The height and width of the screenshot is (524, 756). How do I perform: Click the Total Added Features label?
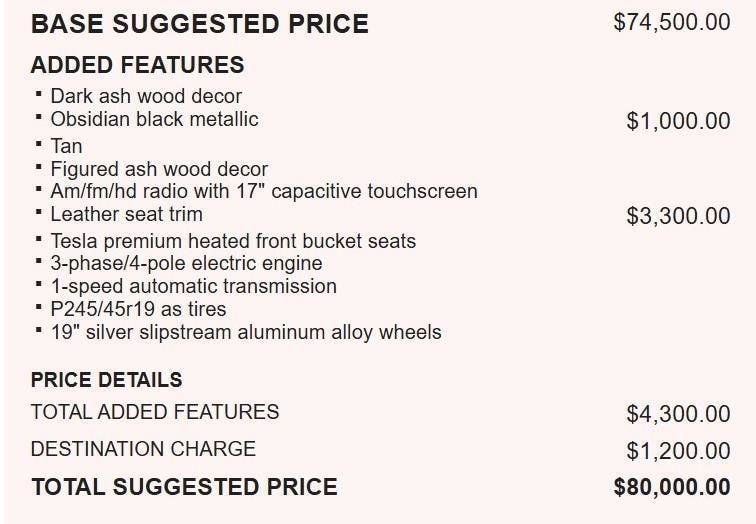pos(155,412)
